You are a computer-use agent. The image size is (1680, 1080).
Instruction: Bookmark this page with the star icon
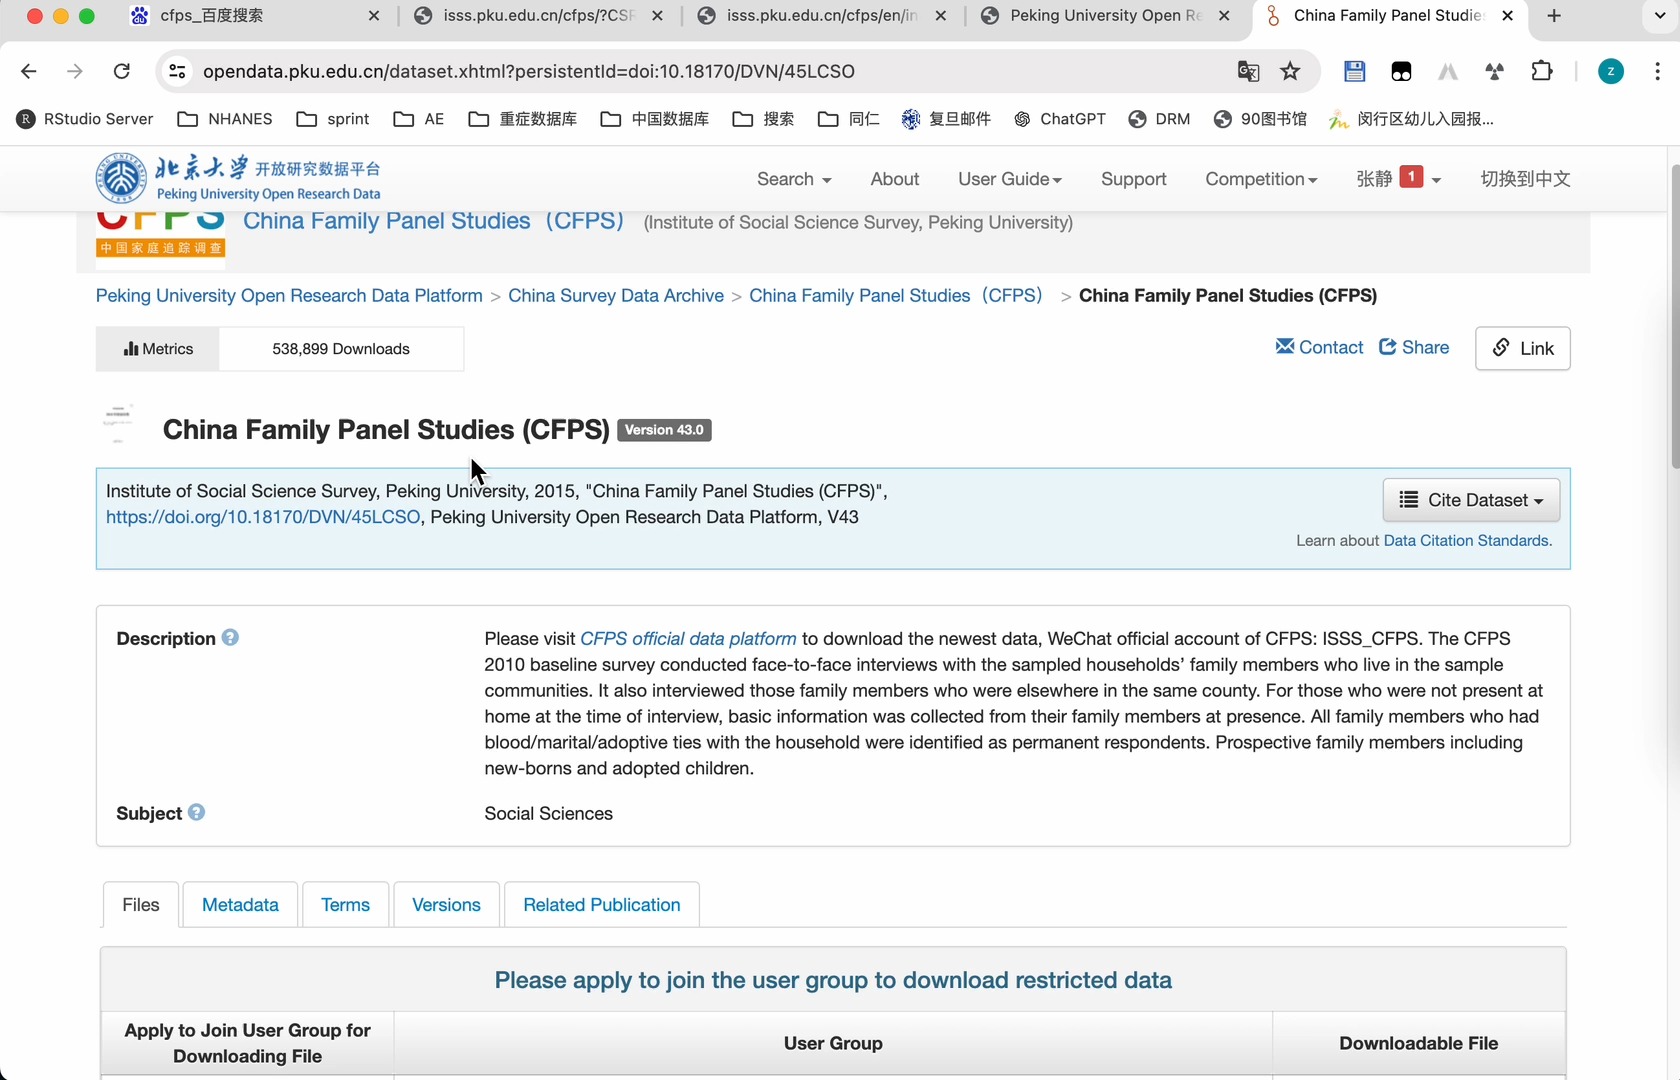coord(1290,71)
